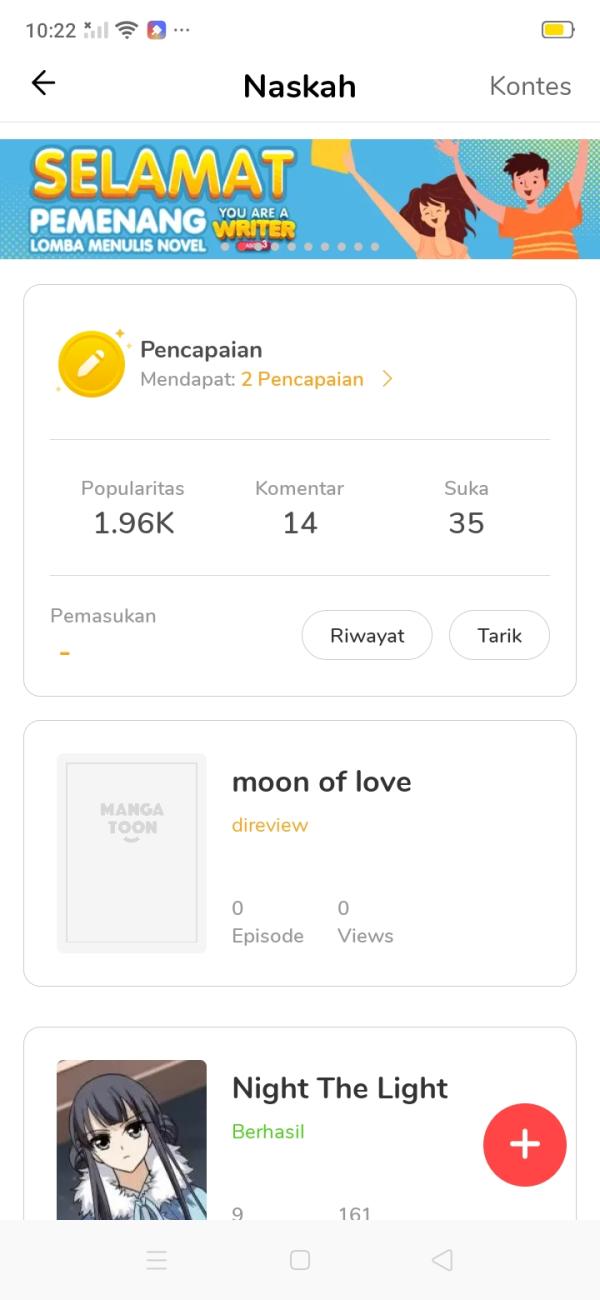Expand the 2 Pencapaian details via the chevron
Screen dimensions: 600x1300
point(388,379)
